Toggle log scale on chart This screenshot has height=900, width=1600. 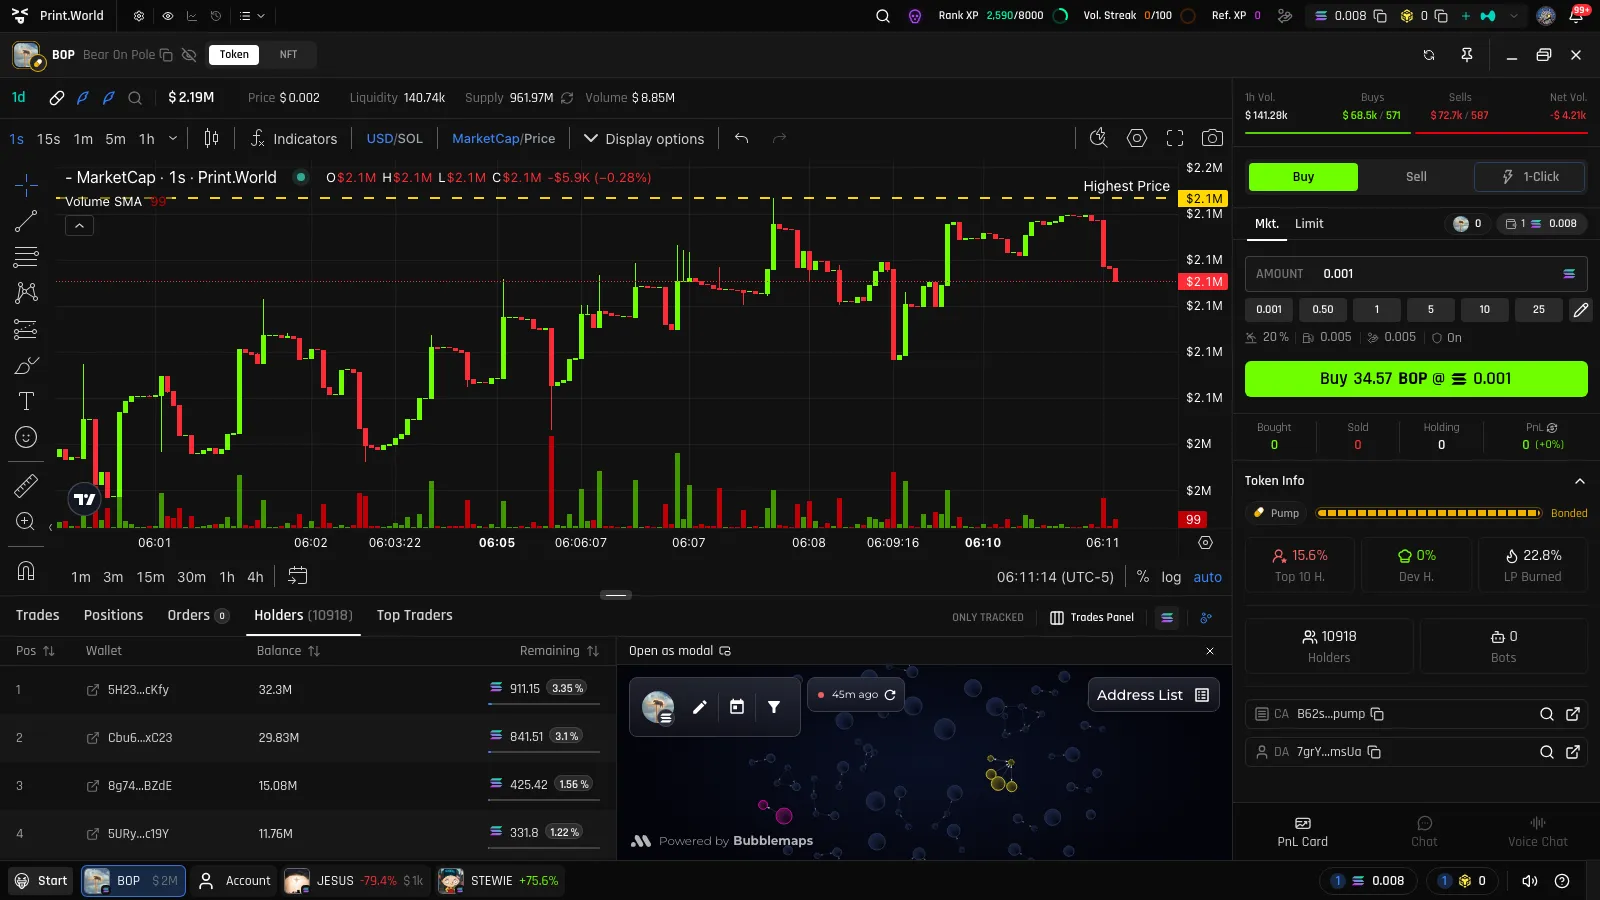point(1171,577)
